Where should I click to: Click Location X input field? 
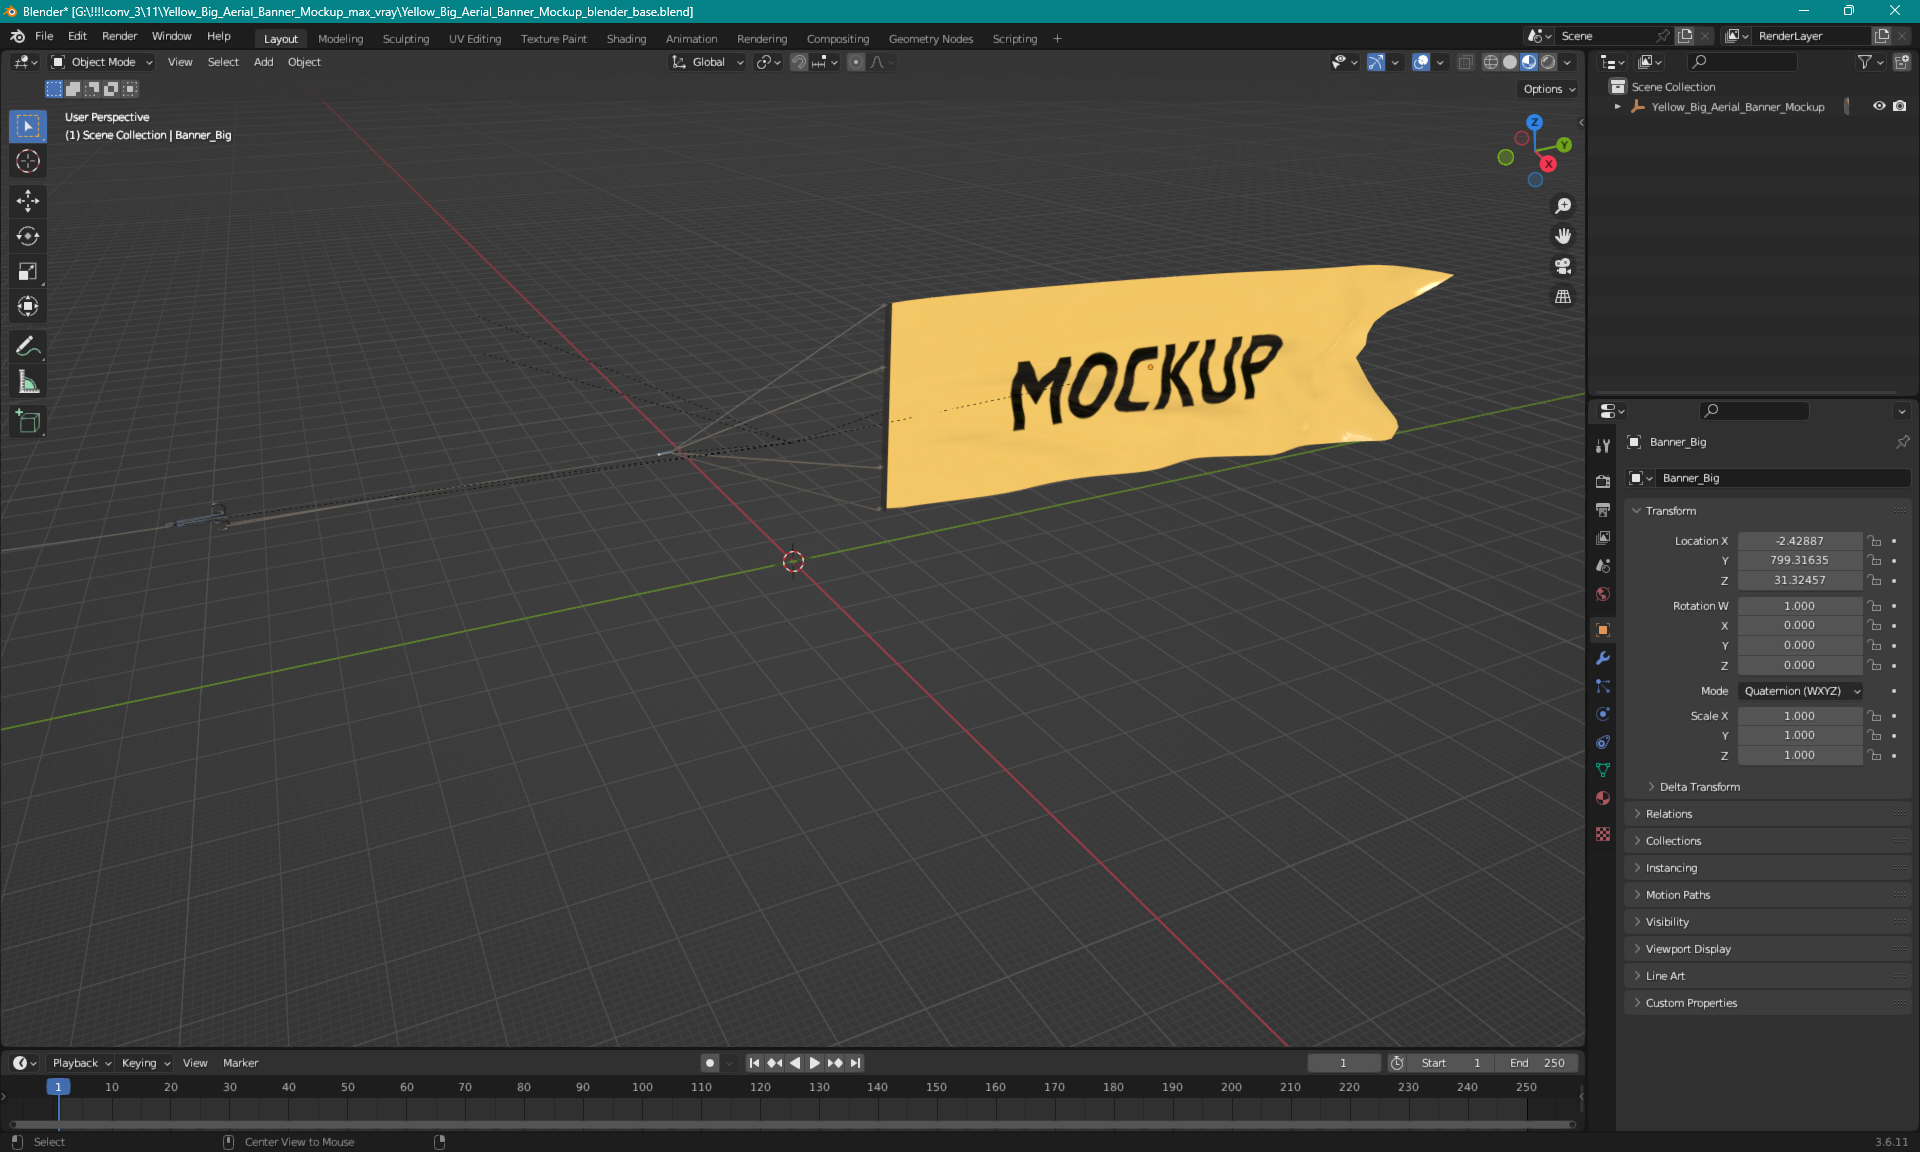1798,539
